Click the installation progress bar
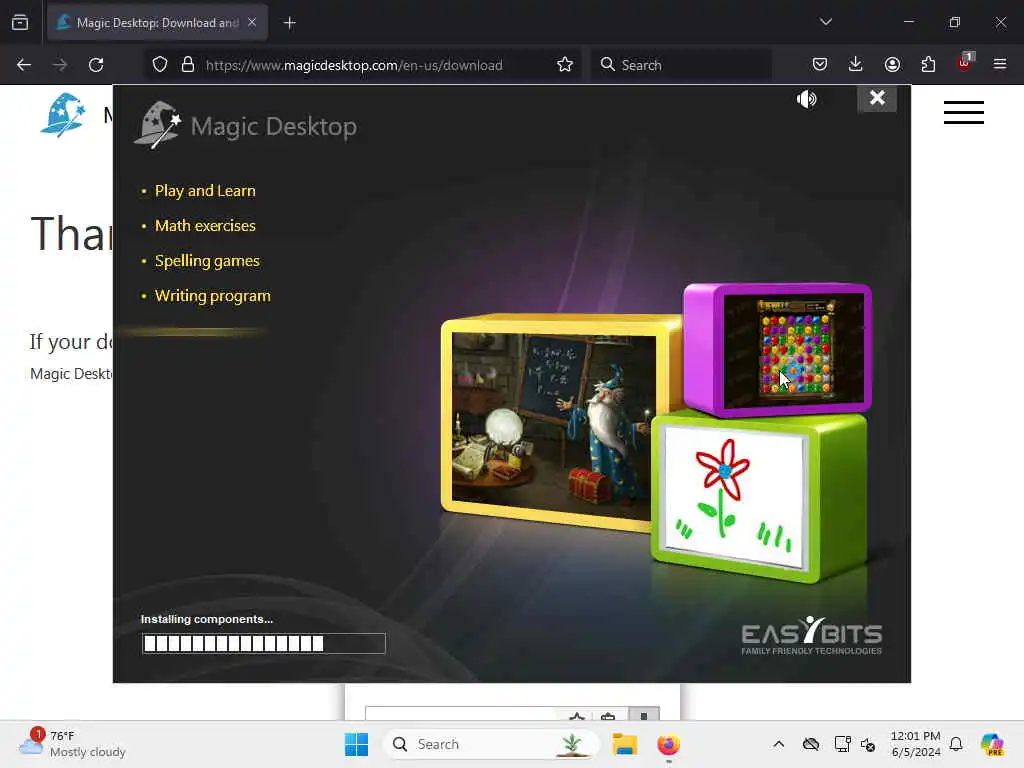This screenshot has width=1024, height=768. tap(264, 643)
